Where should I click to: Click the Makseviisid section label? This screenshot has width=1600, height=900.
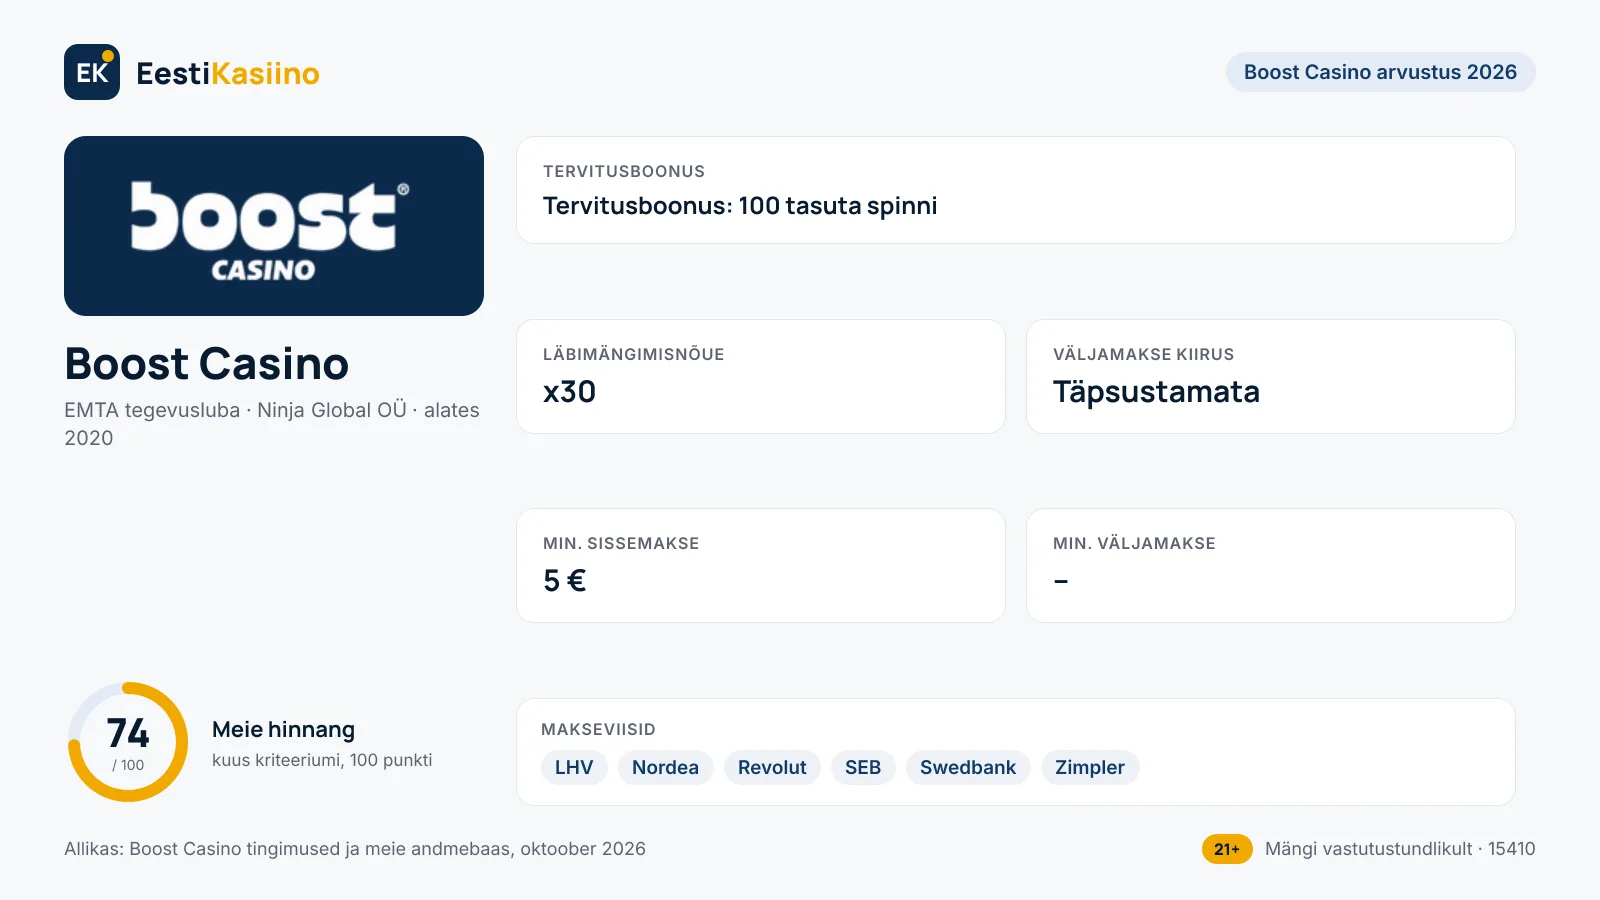(x=598, y=729)
